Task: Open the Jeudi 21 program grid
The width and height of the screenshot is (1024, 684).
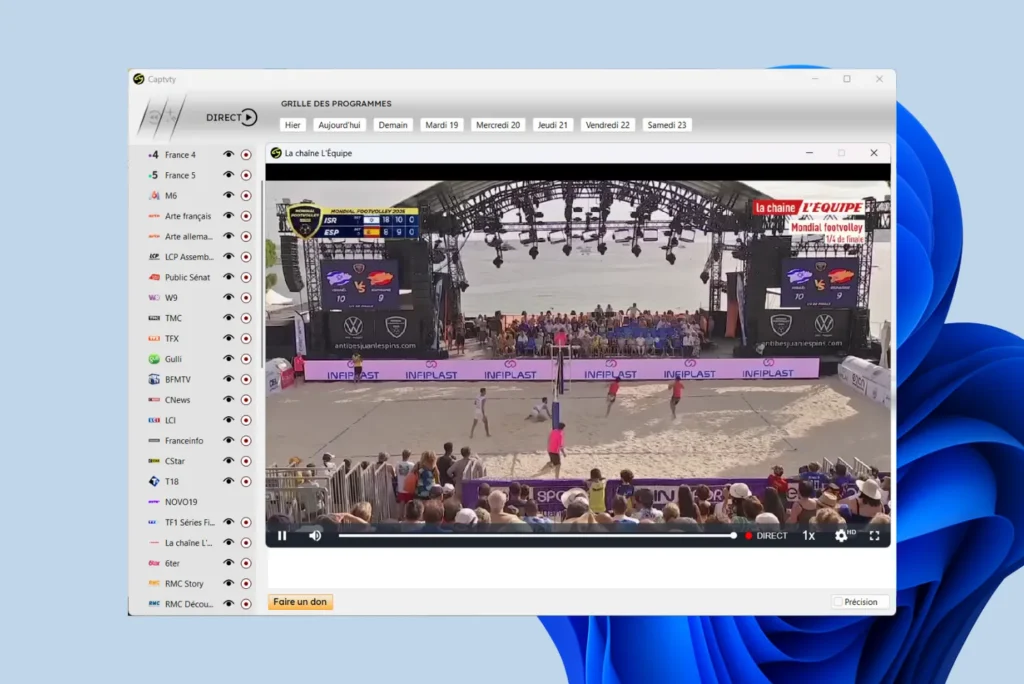Action: pyautogui.click(x=552, y=125)
